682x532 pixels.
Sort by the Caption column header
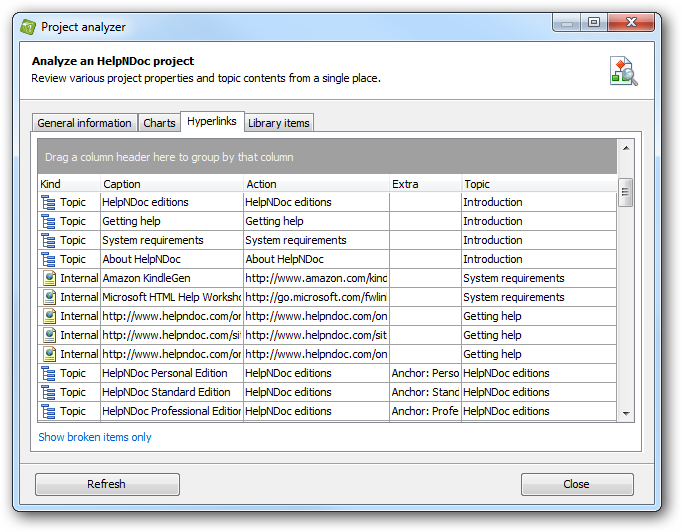[x=172, y=184]
